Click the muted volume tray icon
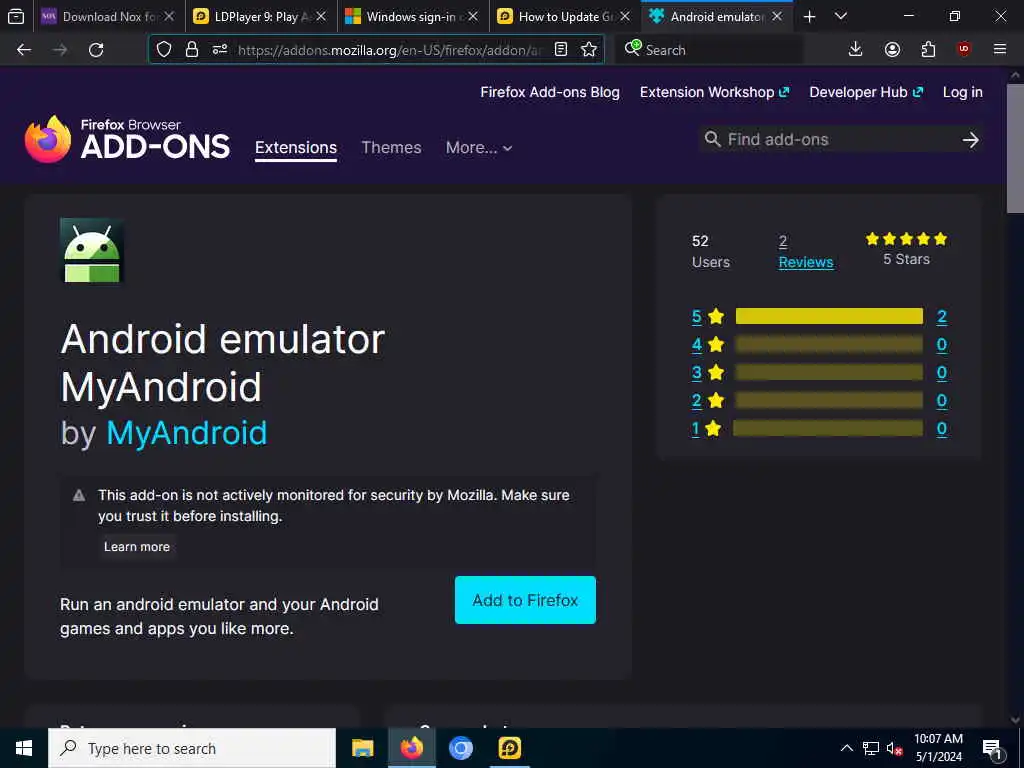 (894, 748)
